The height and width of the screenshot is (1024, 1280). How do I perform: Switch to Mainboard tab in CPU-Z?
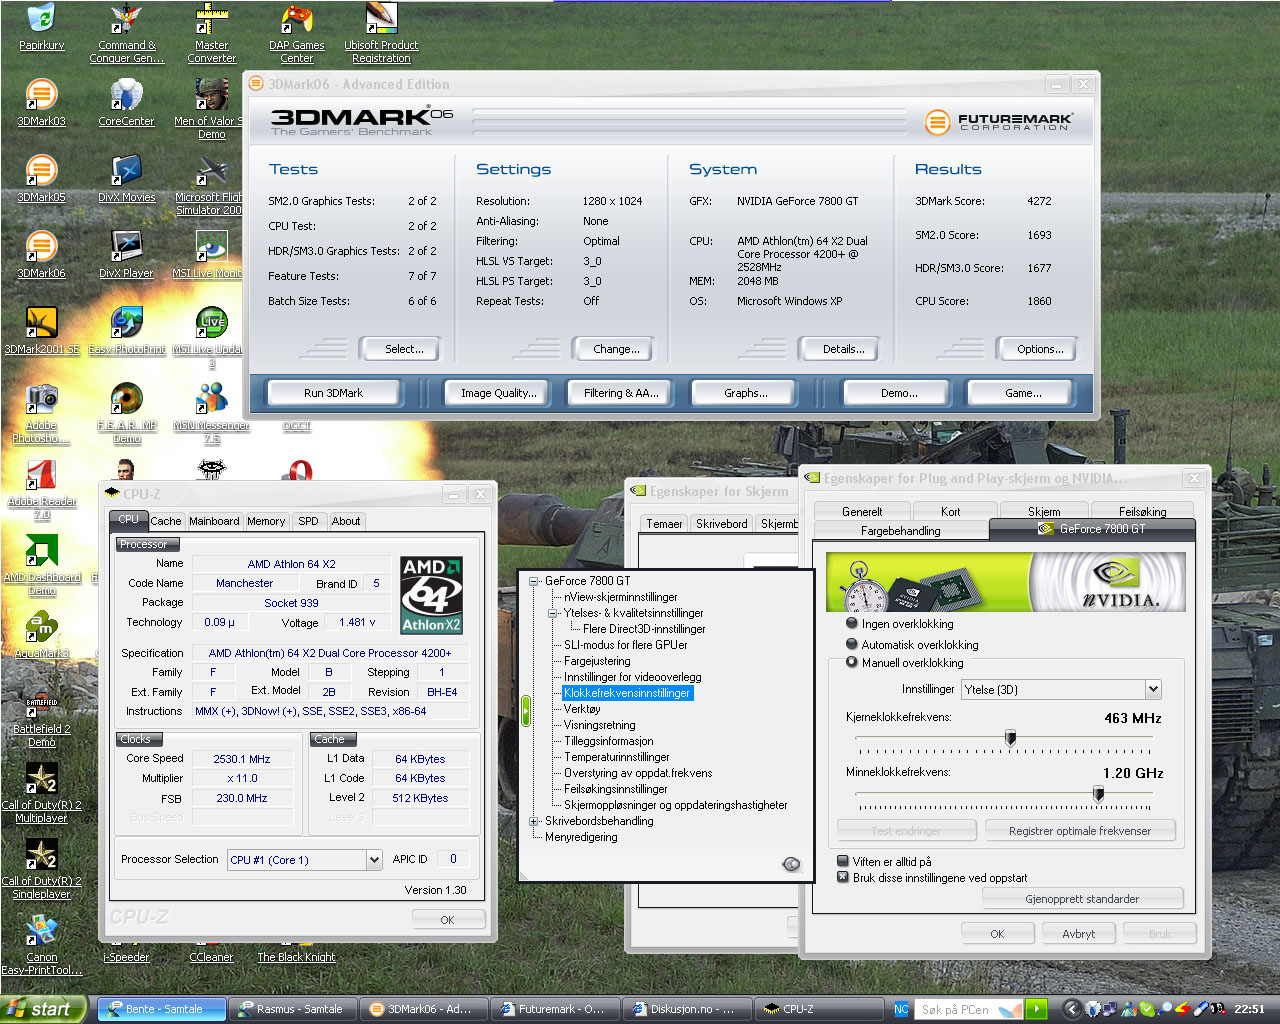click(214, 521)
